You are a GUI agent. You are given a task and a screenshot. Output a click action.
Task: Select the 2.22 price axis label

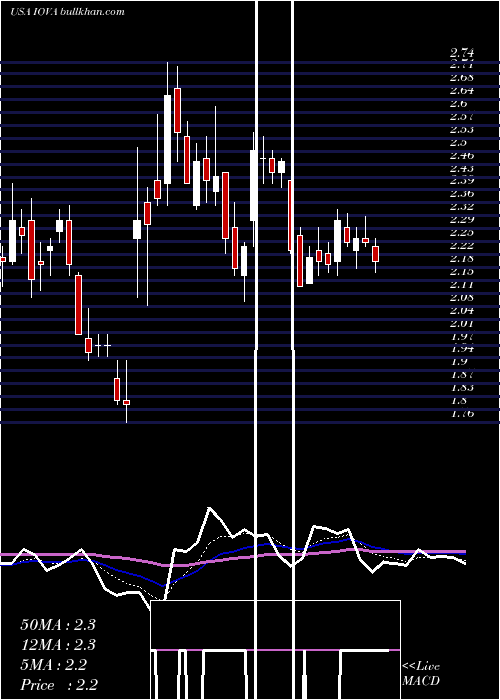pyautogui.click(x=462, y=246)
